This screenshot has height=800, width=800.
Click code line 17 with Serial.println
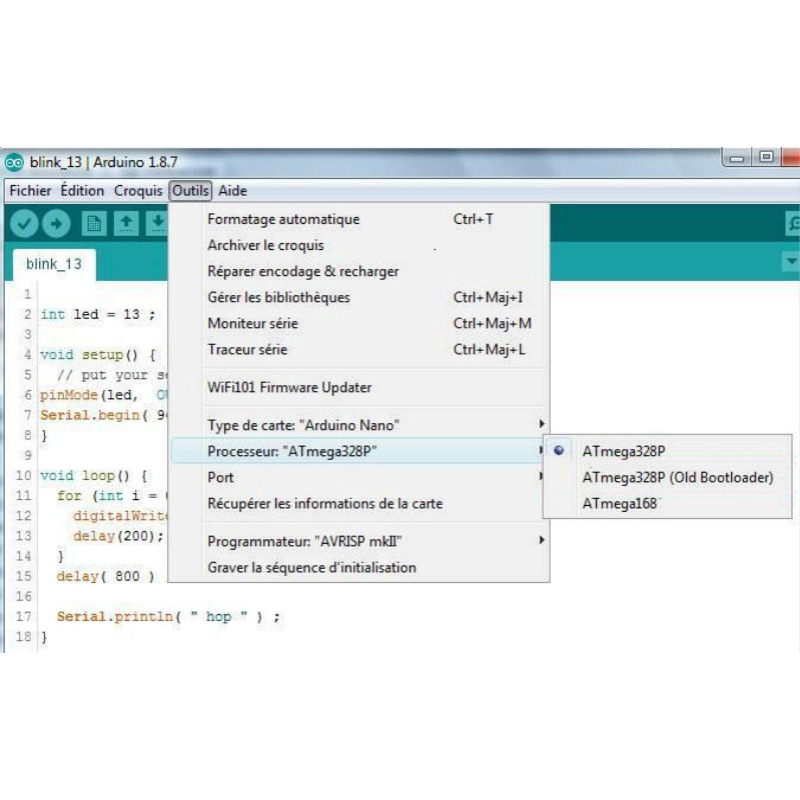166,617
